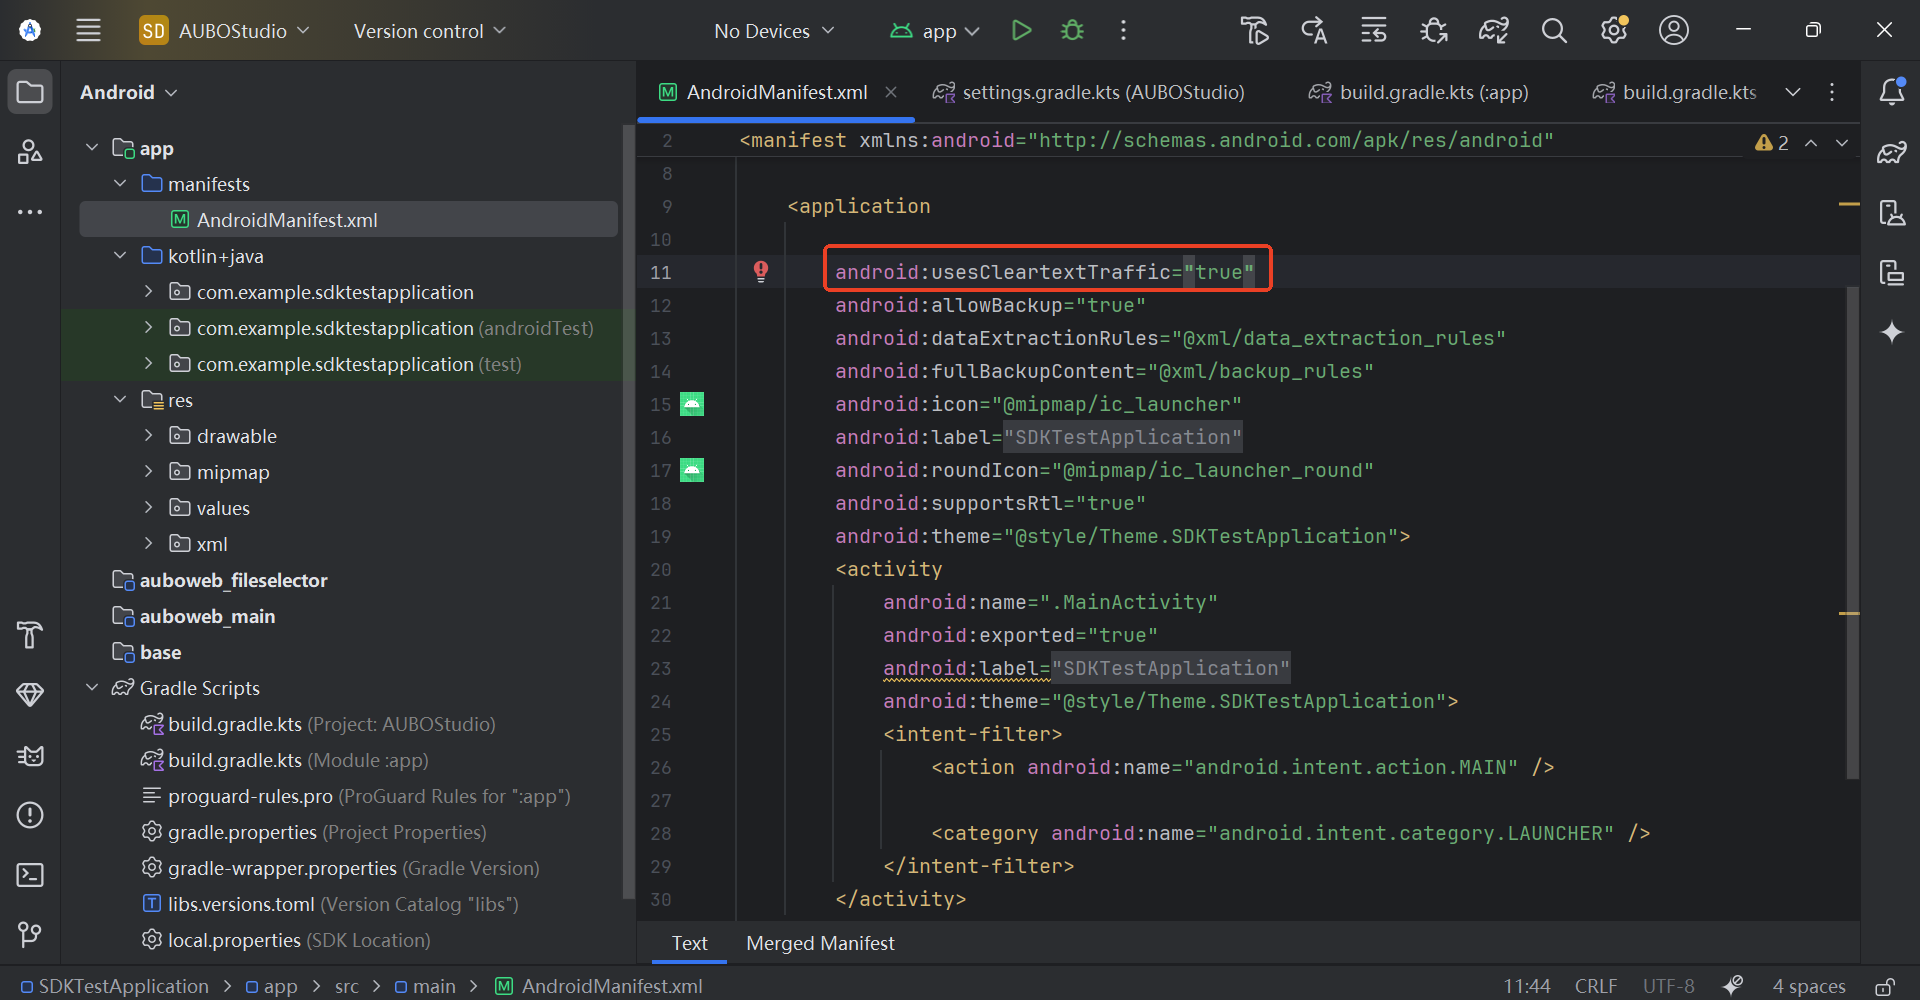This screenshot has height=1000, width=1920.
Task: Open the Notifications bell panel
Action: tap(1893, 91)
